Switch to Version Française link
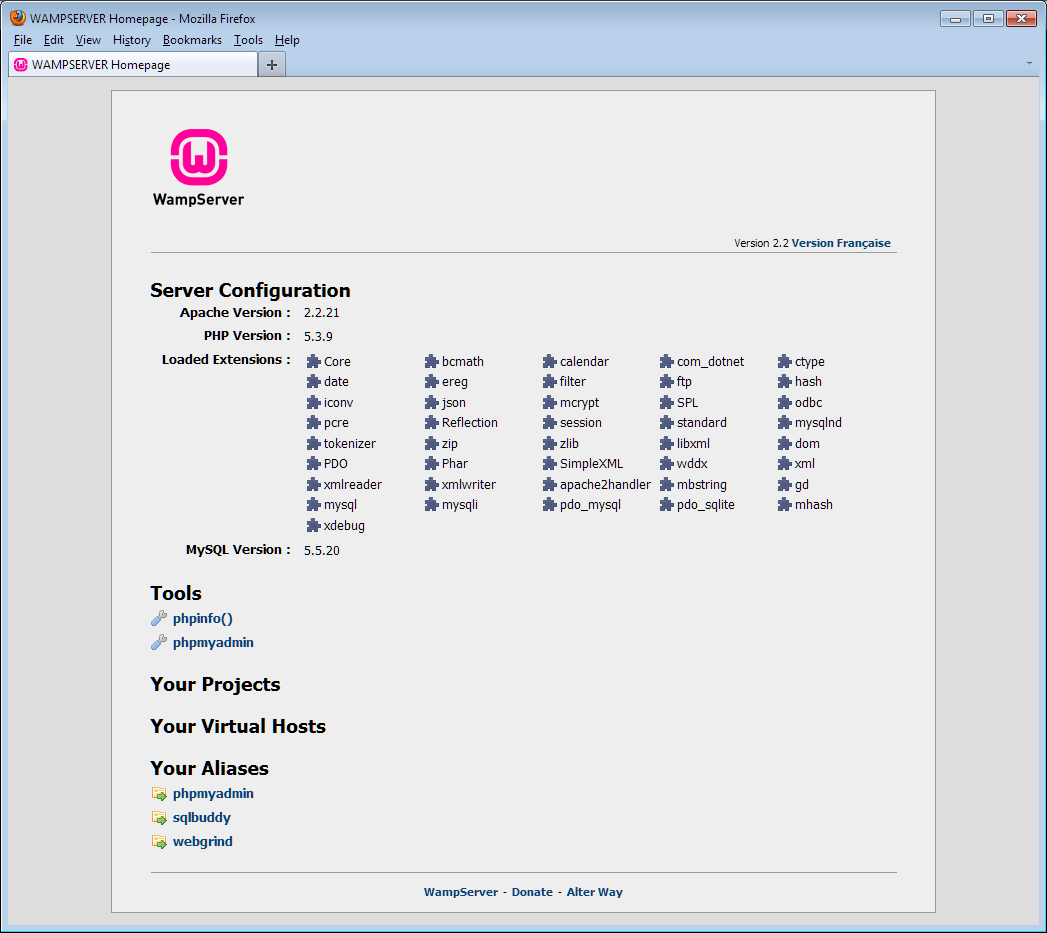This screenshot has height=933, width=1047. pos(841,243)
